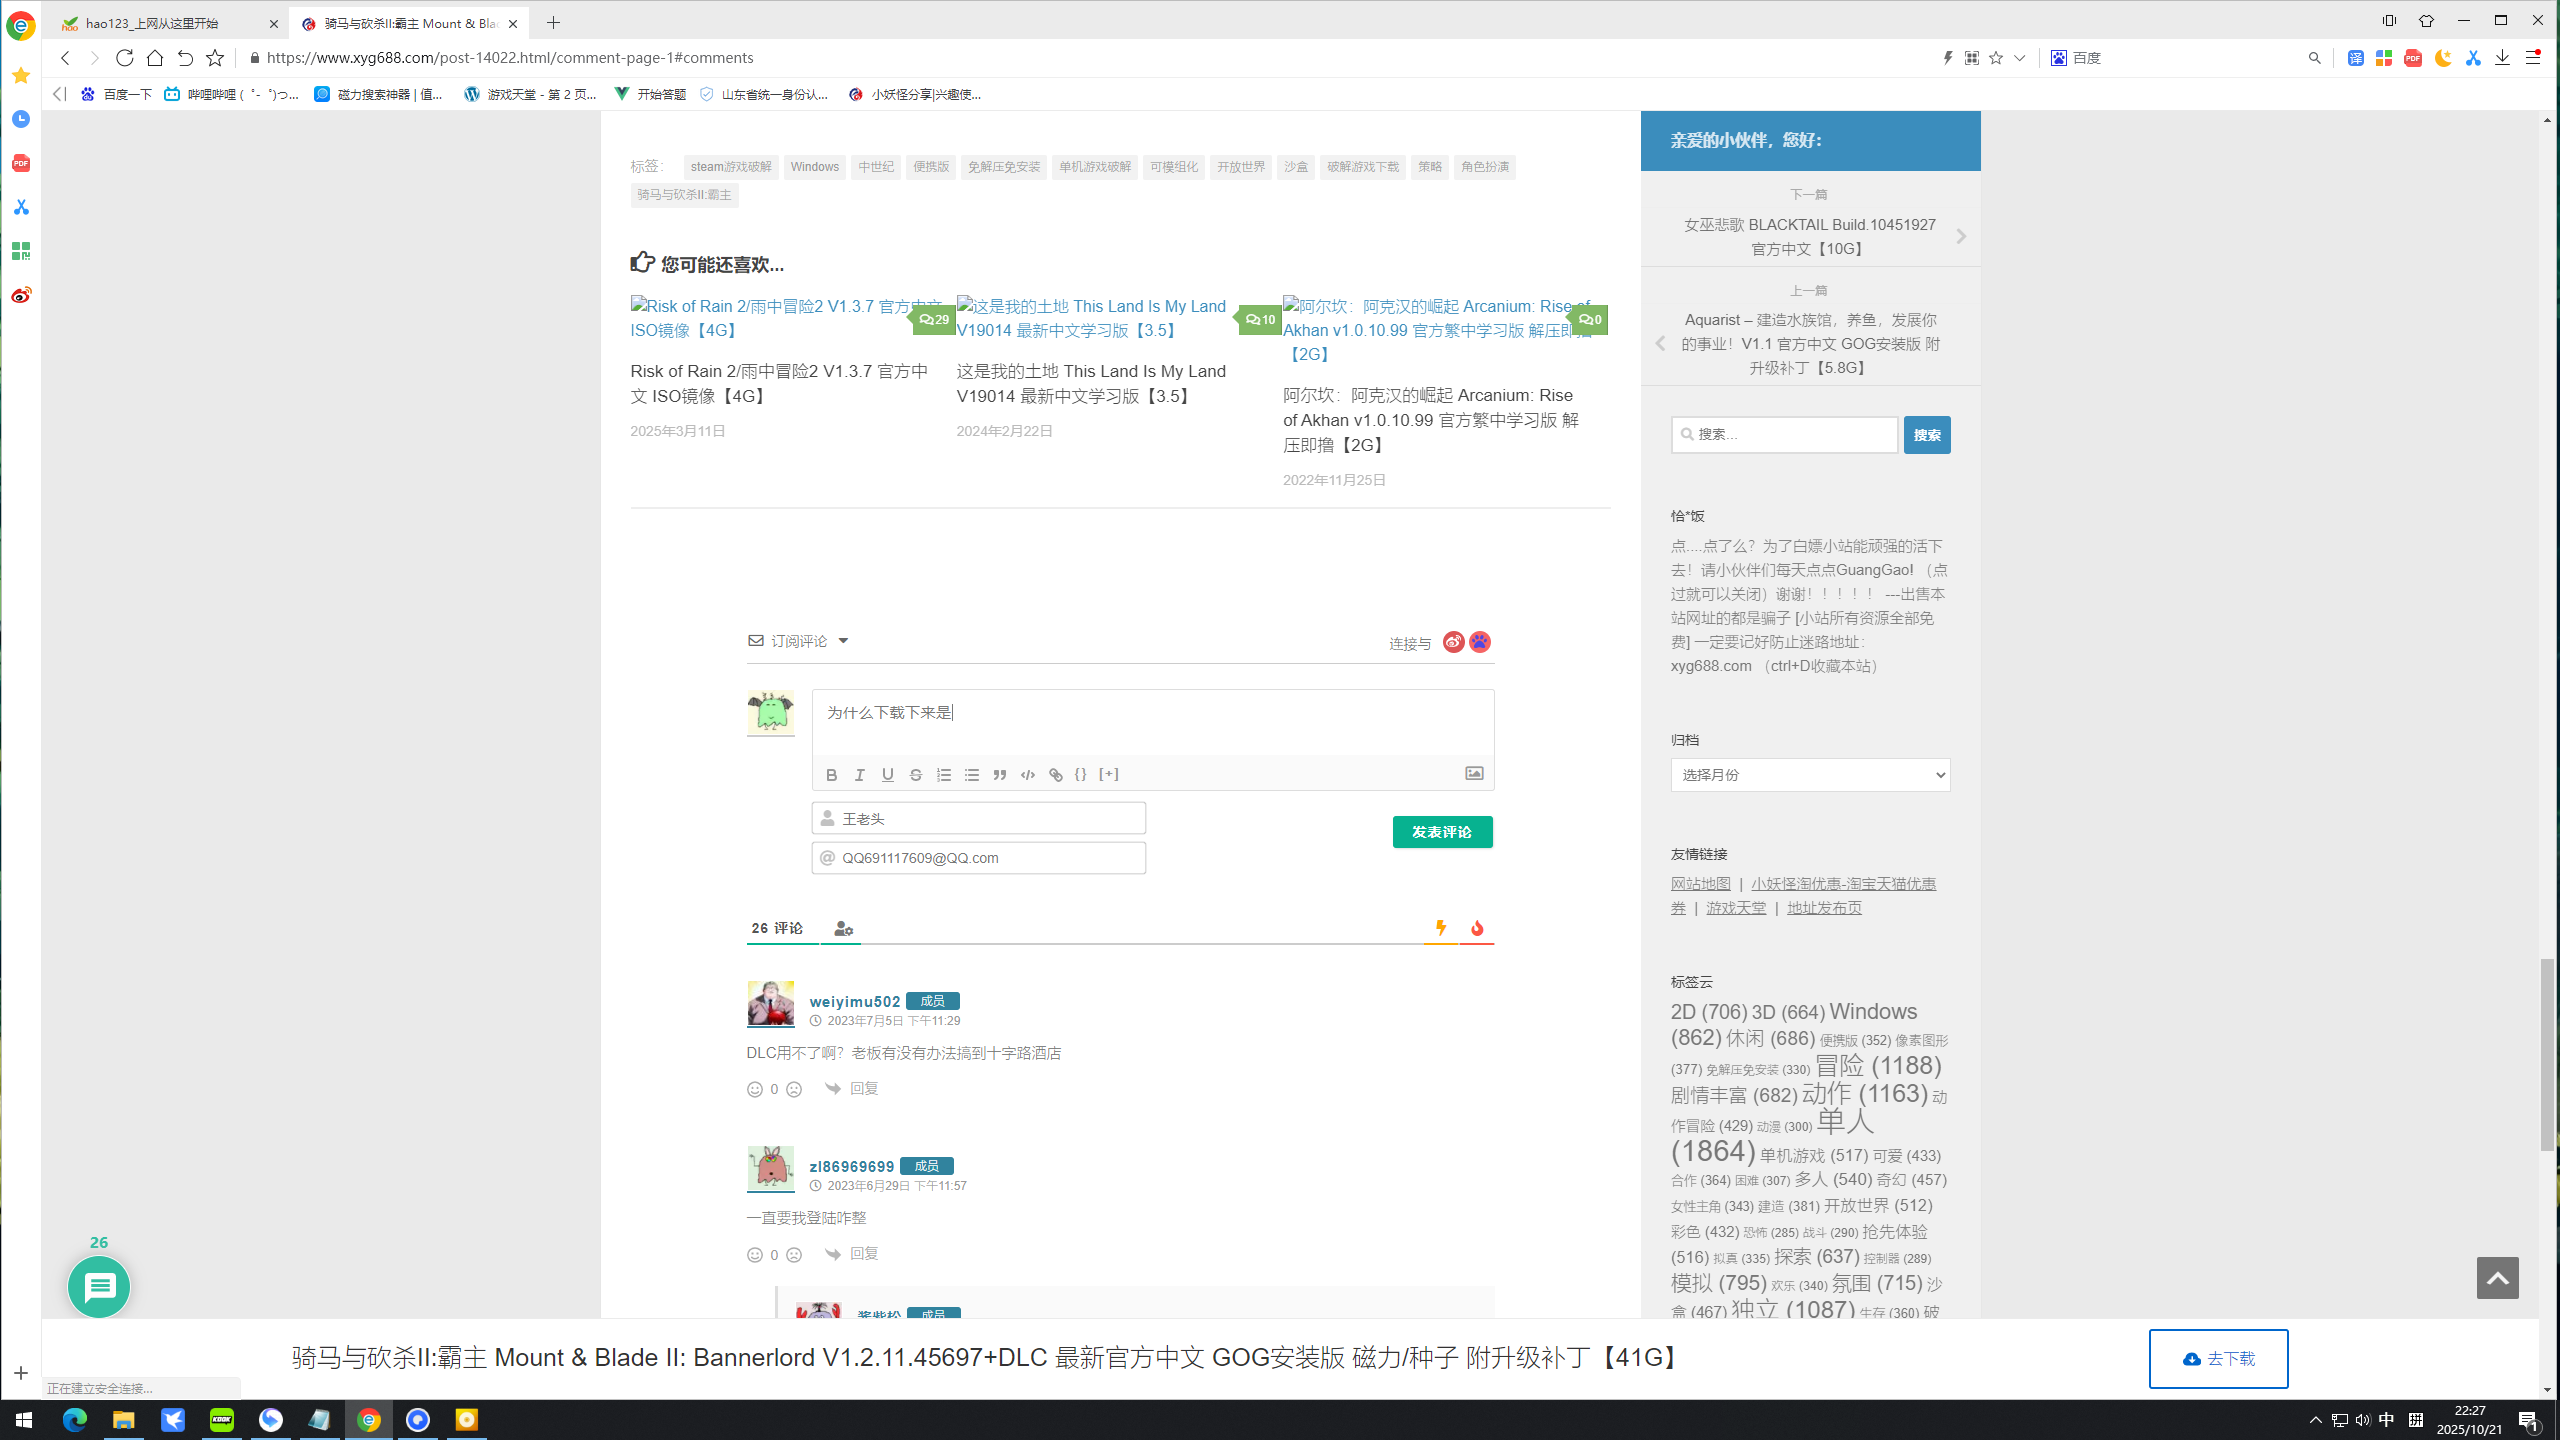Insert blockquote in comment editor

(999, 775)
